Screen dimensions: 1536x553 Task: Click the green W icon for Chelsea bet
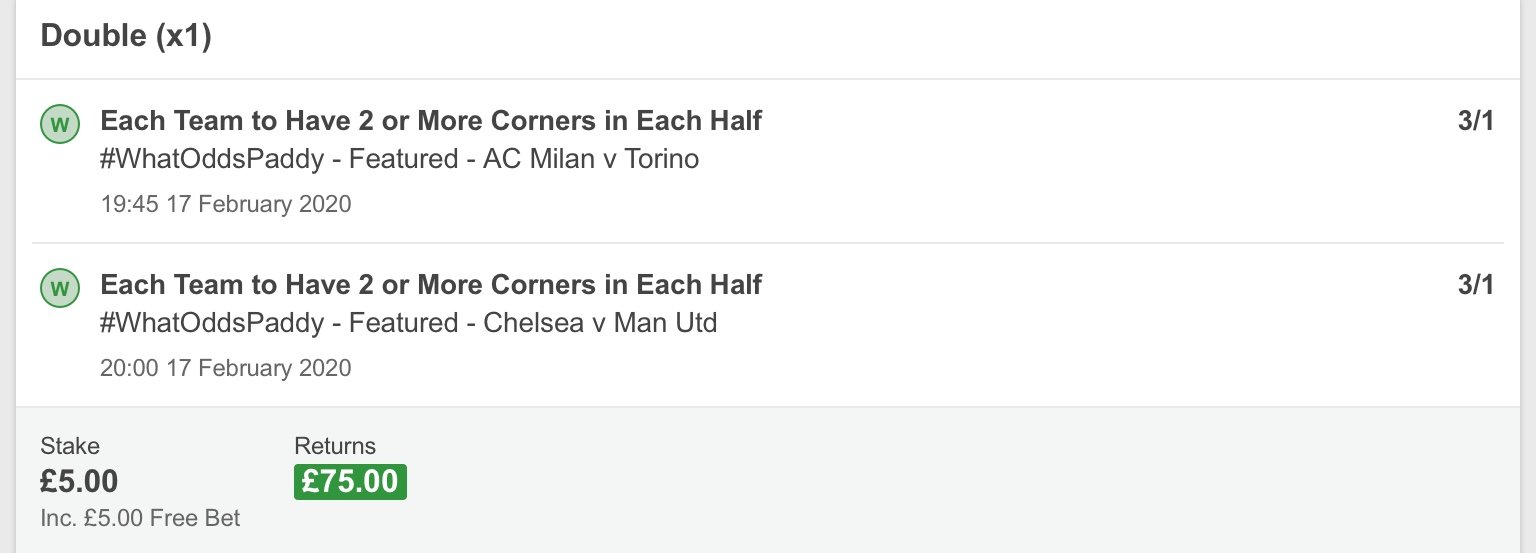[59, 289]
